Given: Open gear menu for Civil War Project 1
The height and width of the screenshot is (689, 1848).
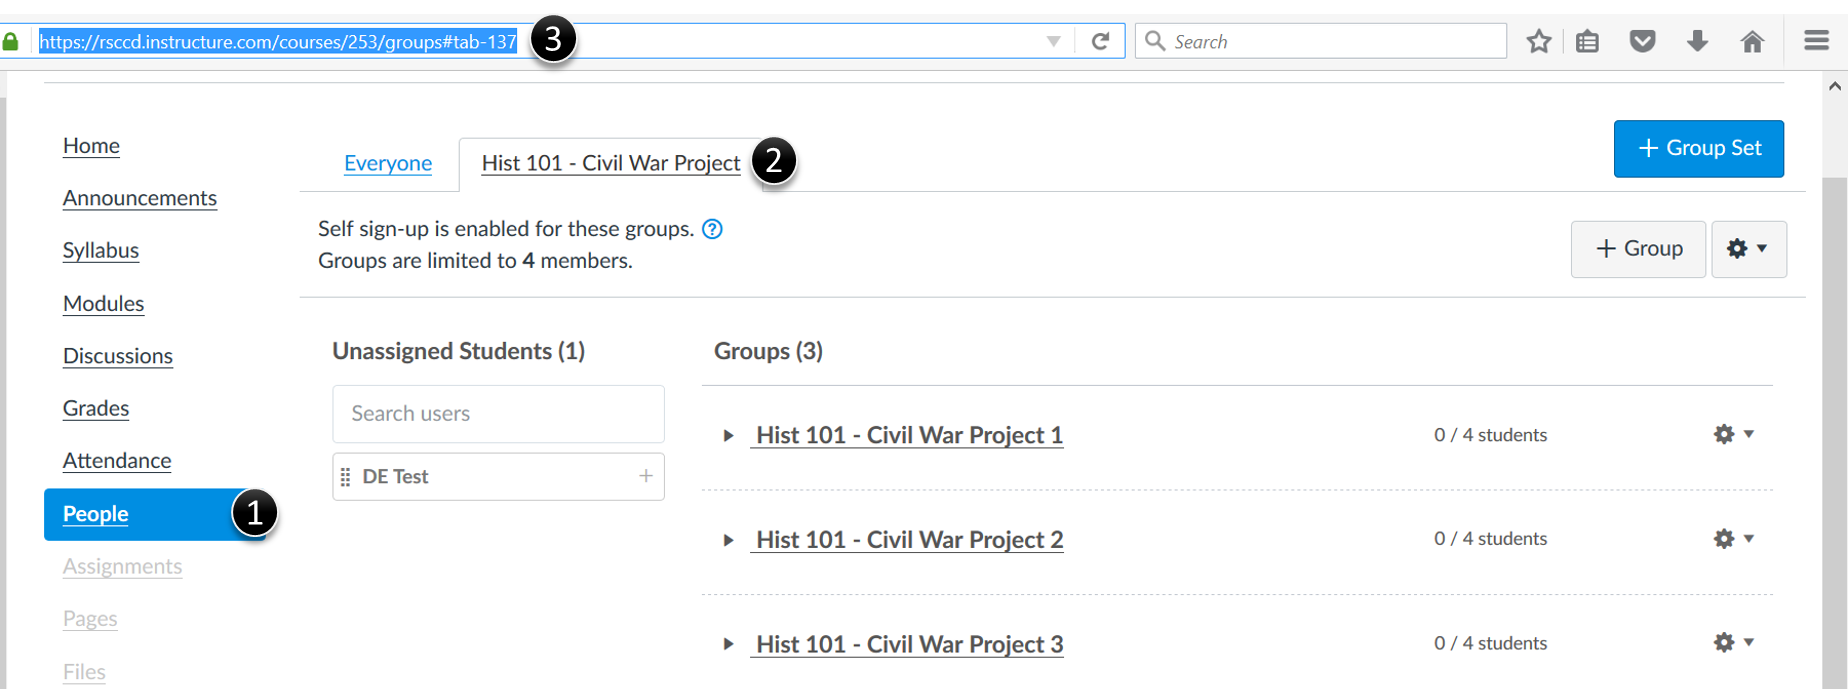Looking at the screenshot, I should coord(1733,434).
